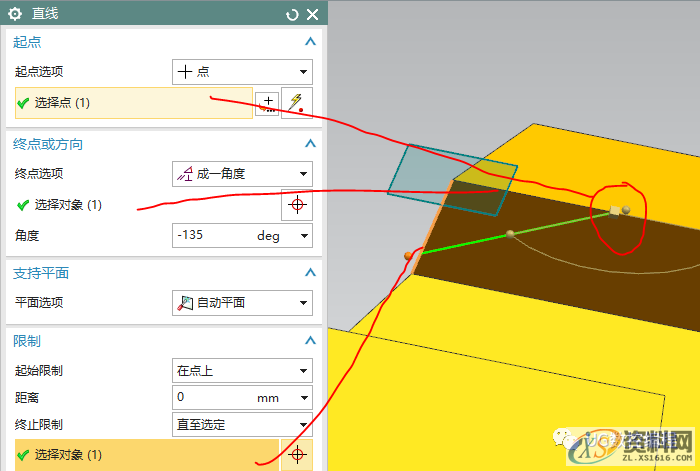Open the snap point lightning icon
Screen dimensions: 700x471
click(296, 103)
